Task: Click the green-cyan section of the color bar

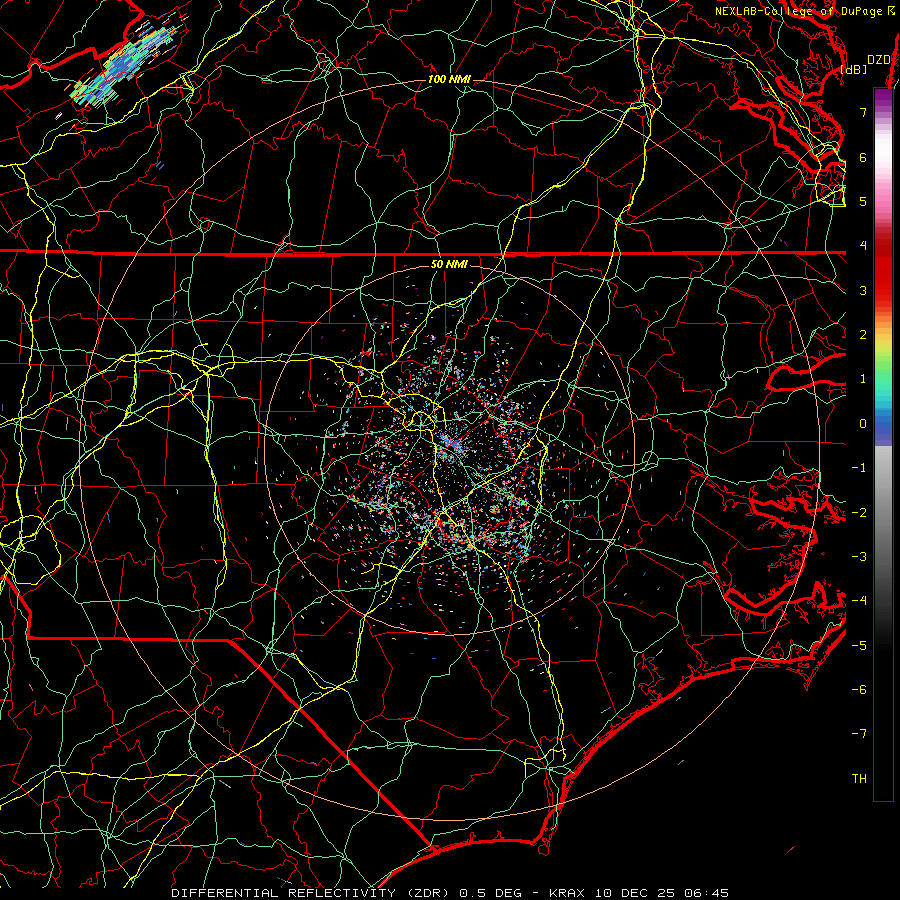Action: tap(883, 385)
